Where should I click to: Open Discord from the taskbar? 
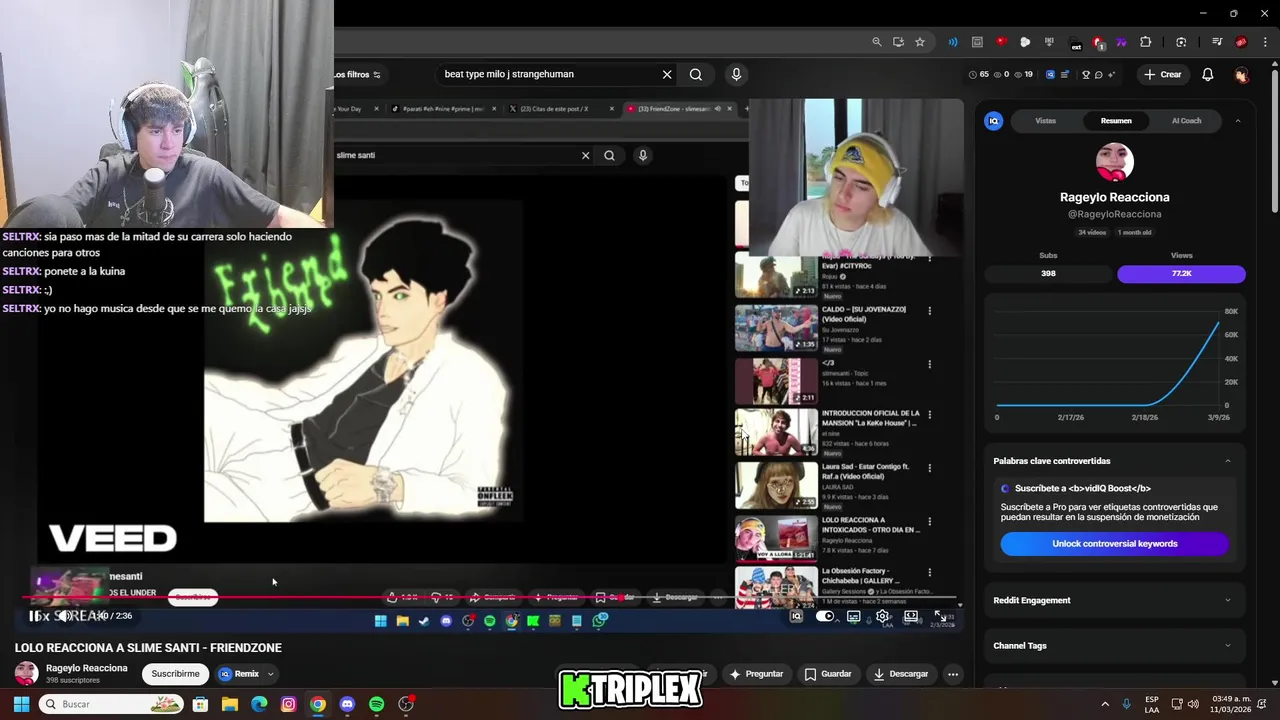[347, 704]
